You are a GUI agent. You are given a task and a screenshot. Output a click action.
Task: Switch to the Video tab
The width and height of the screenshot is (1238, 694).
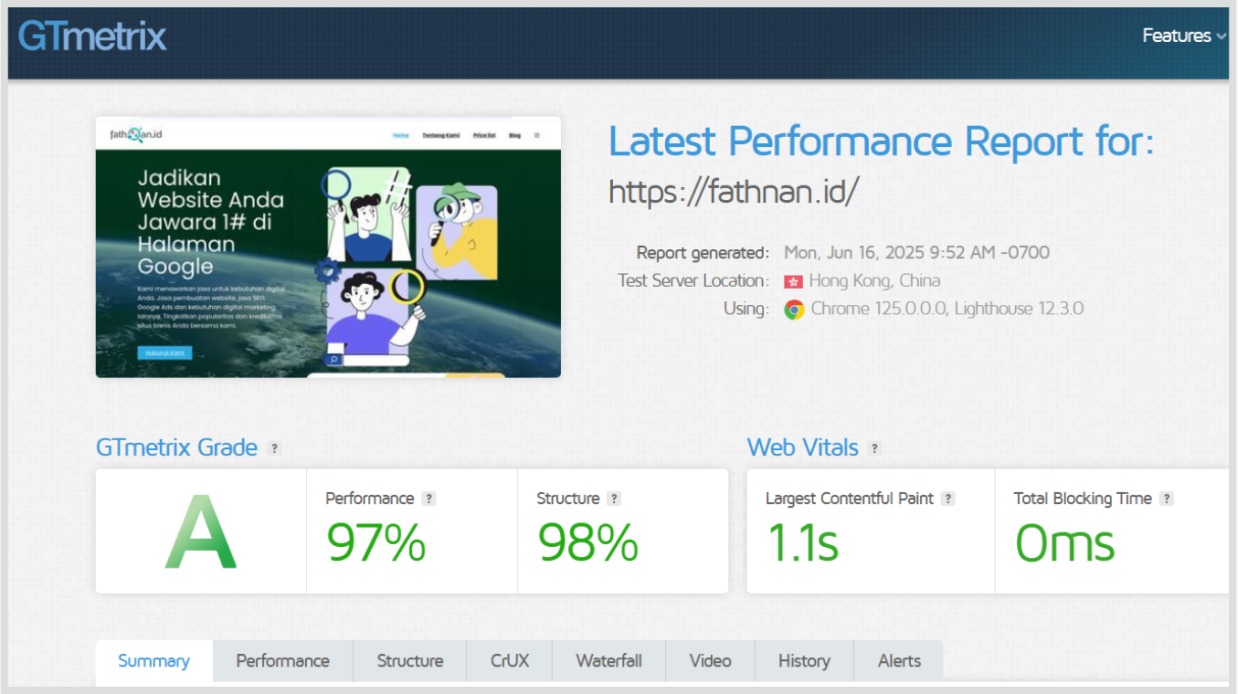(710, 661)
